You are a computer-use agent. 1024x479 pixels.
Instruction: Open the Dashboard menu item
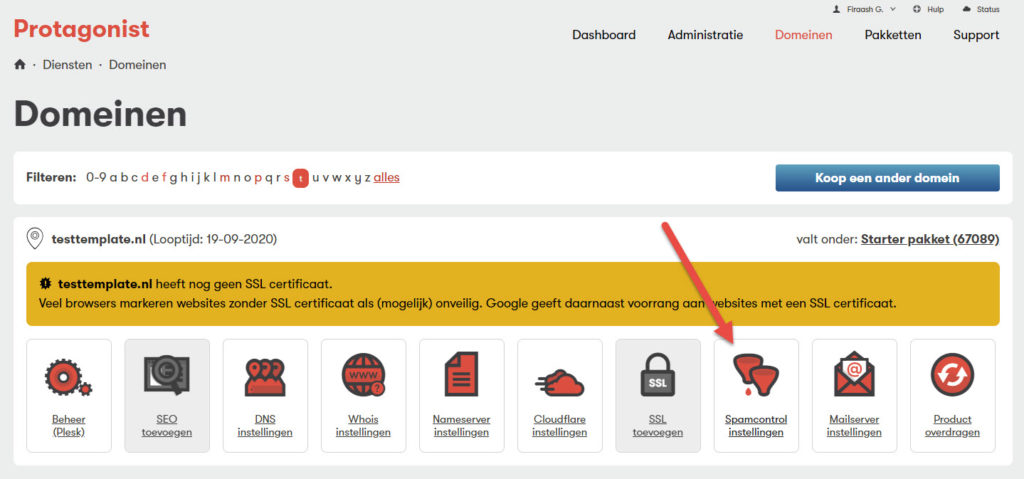click(604, 35)
